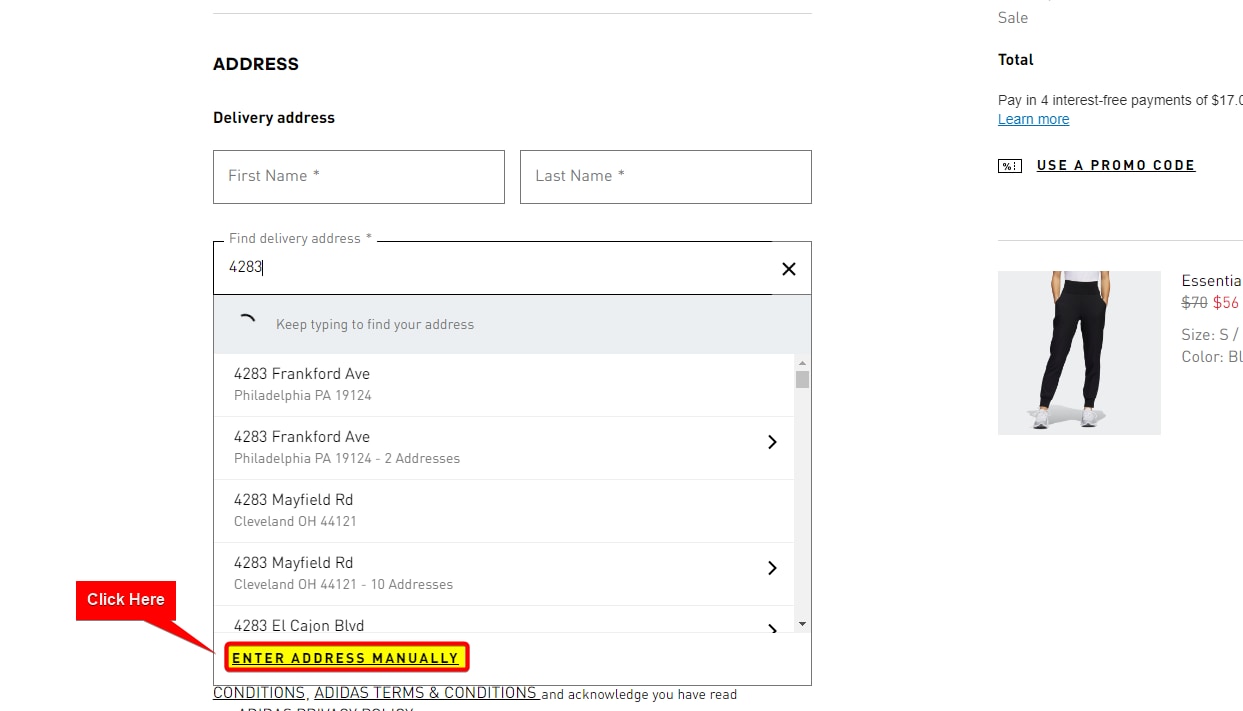Screen dimensions: 1243x711
Task: Click the suggestion list scroll-up arrow
Action: [802, 363]
